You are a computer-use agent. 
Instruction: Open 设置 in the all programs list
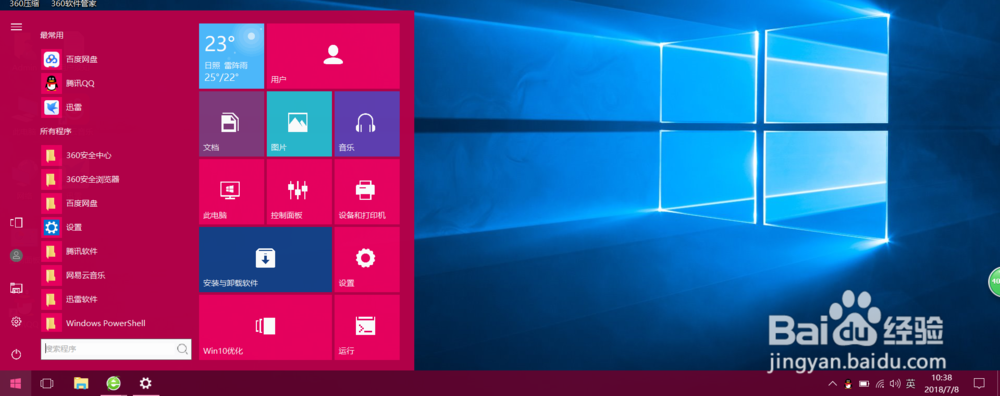click(x=115, y=227)
